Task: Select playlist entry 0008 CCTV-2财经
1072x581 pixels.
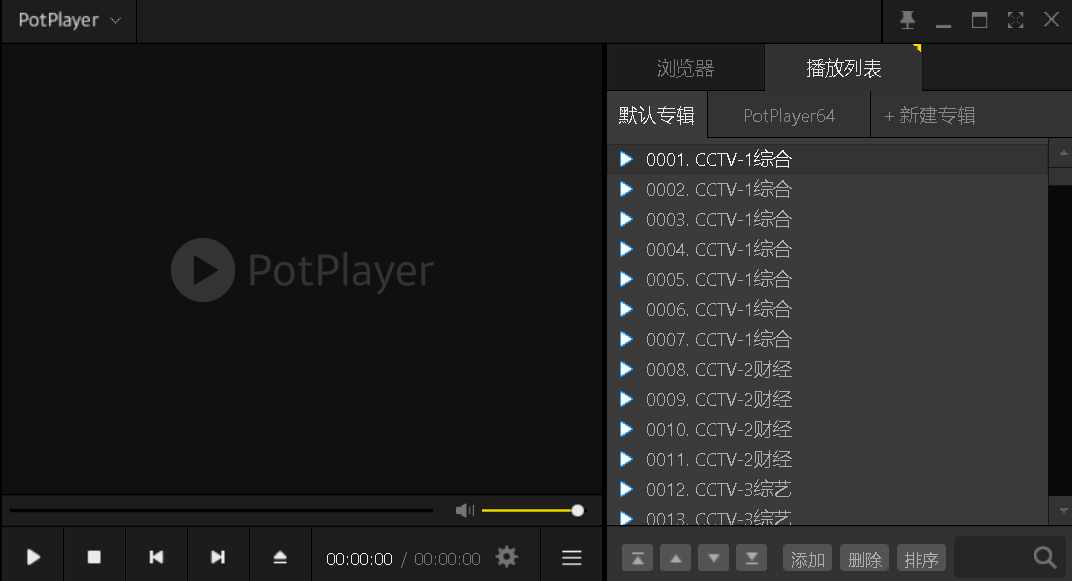Action: coord(720,369)
